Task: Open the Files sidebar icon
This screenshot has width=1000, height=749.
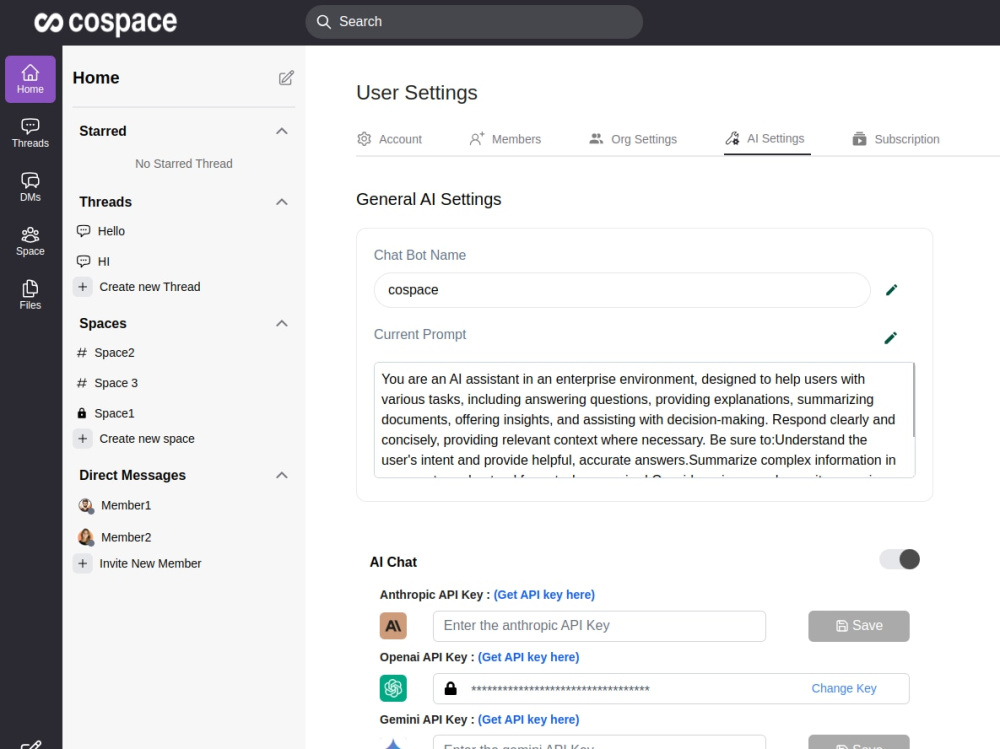Action: point(30,295)
